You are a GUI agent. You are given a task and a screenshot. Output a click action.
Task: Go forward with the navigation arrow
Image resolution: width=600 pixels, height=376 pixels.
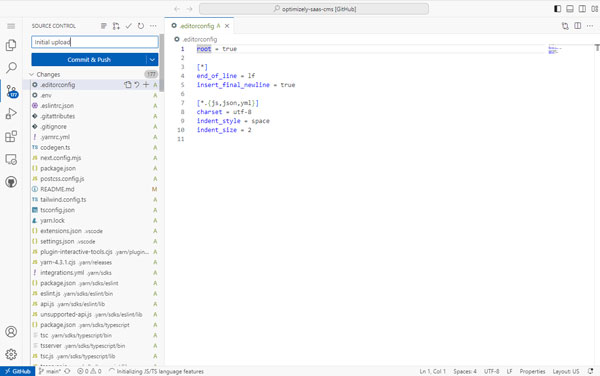pos(189,9)
